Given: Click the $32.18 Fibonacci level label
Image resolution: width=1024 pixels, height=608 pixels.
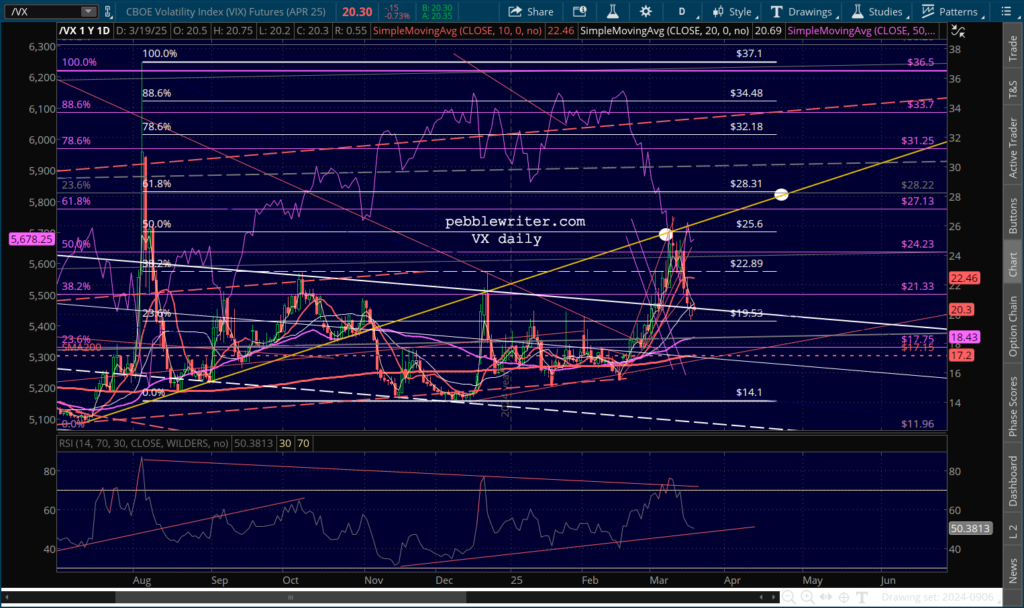Looking at the screenshot, I should 746,126.
